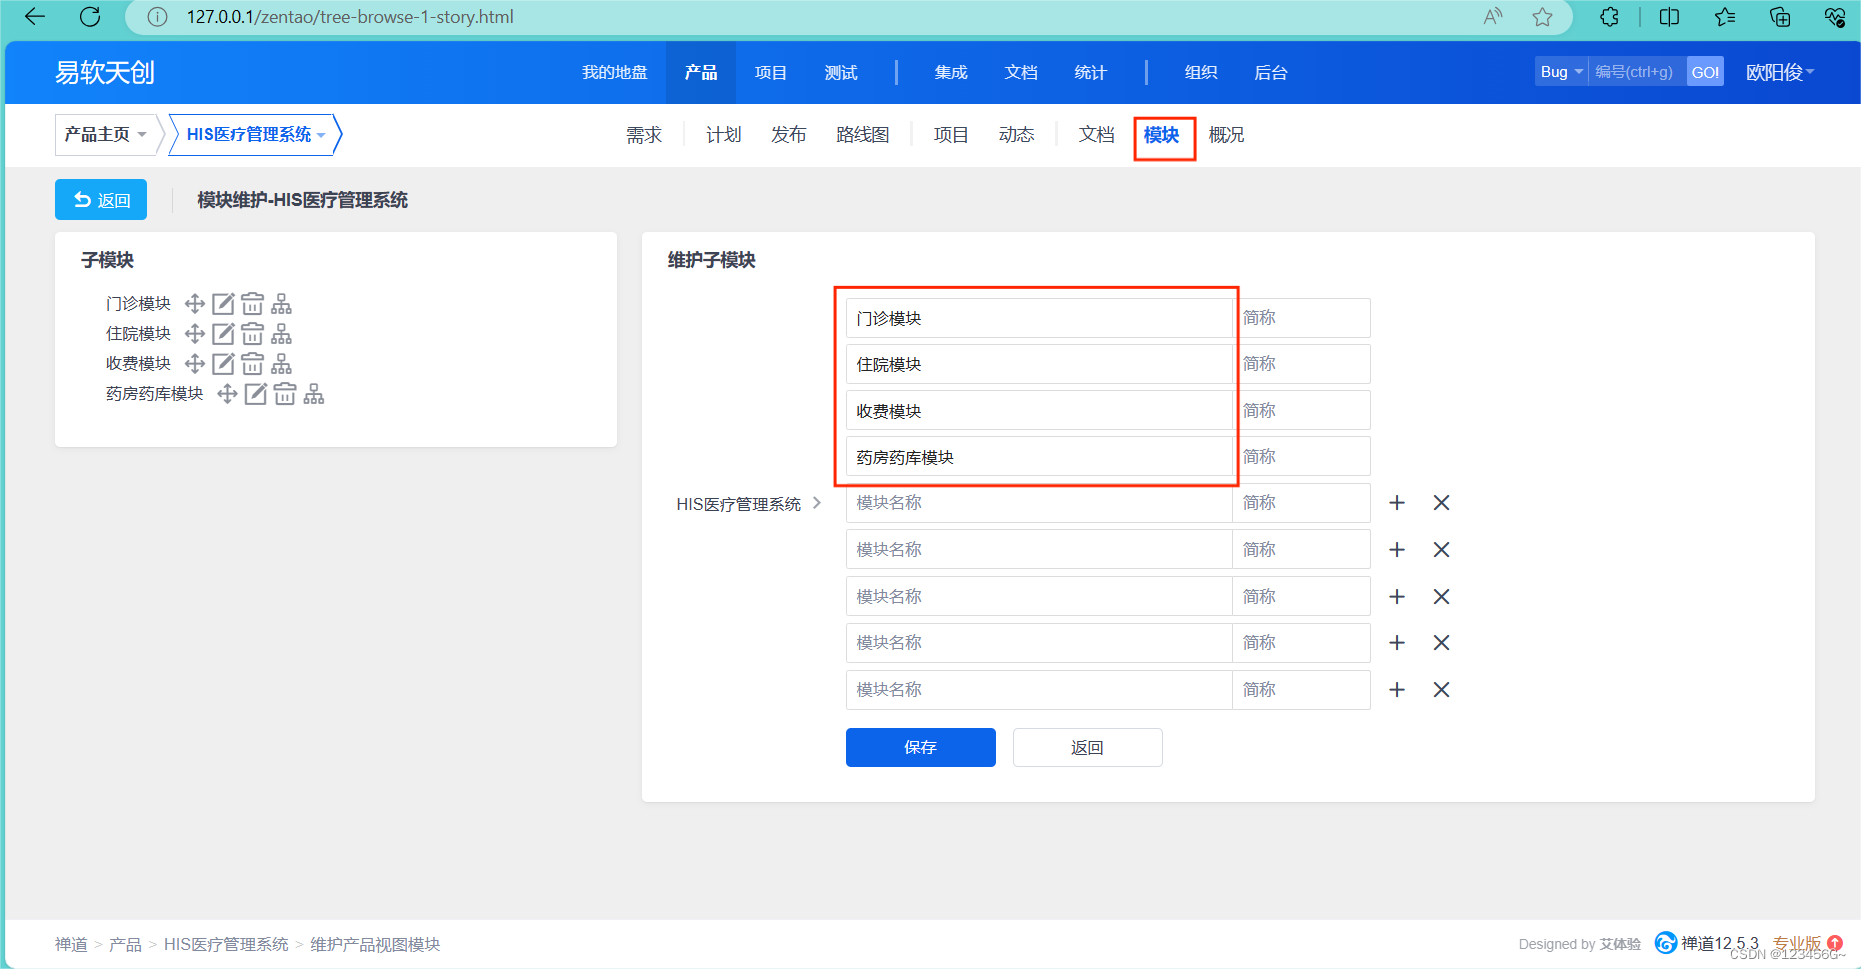1861x969 pixels.
Task: Remove the fourth empty module row
Action: pos(1441,643)
